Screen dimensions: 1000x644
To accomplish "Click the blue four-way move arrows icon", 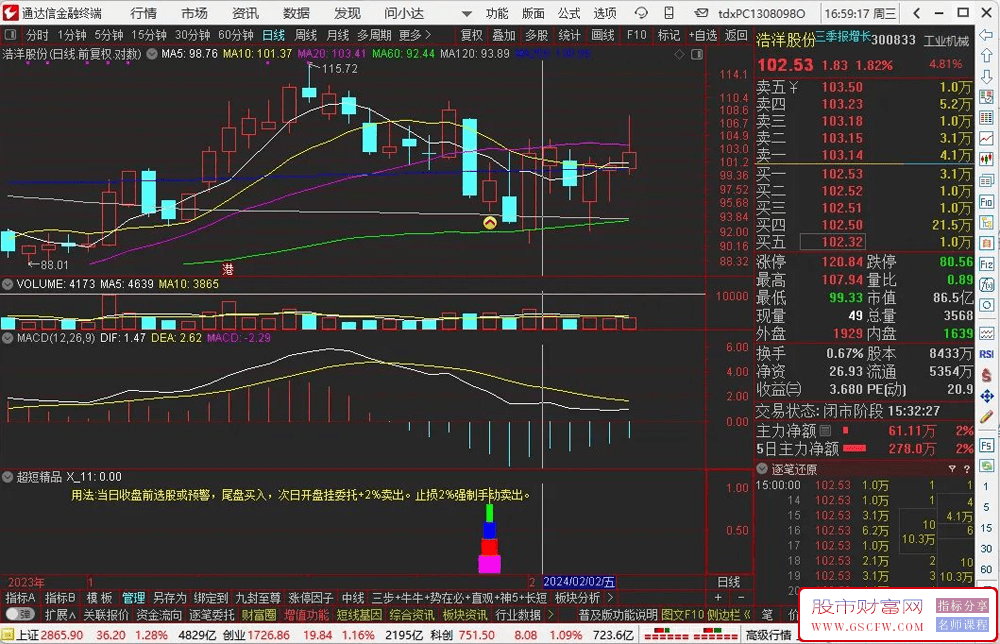I will click(x=987, y=397).
